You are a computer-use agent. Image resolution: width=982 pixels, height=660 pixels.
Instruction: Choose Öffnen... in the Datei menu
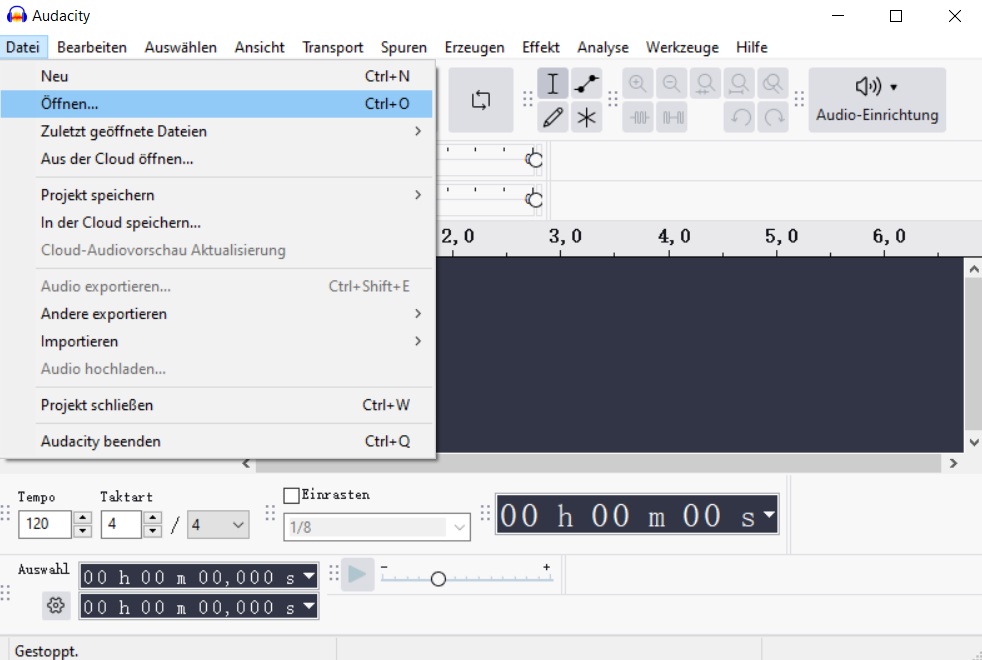click(x=217, y=104)
